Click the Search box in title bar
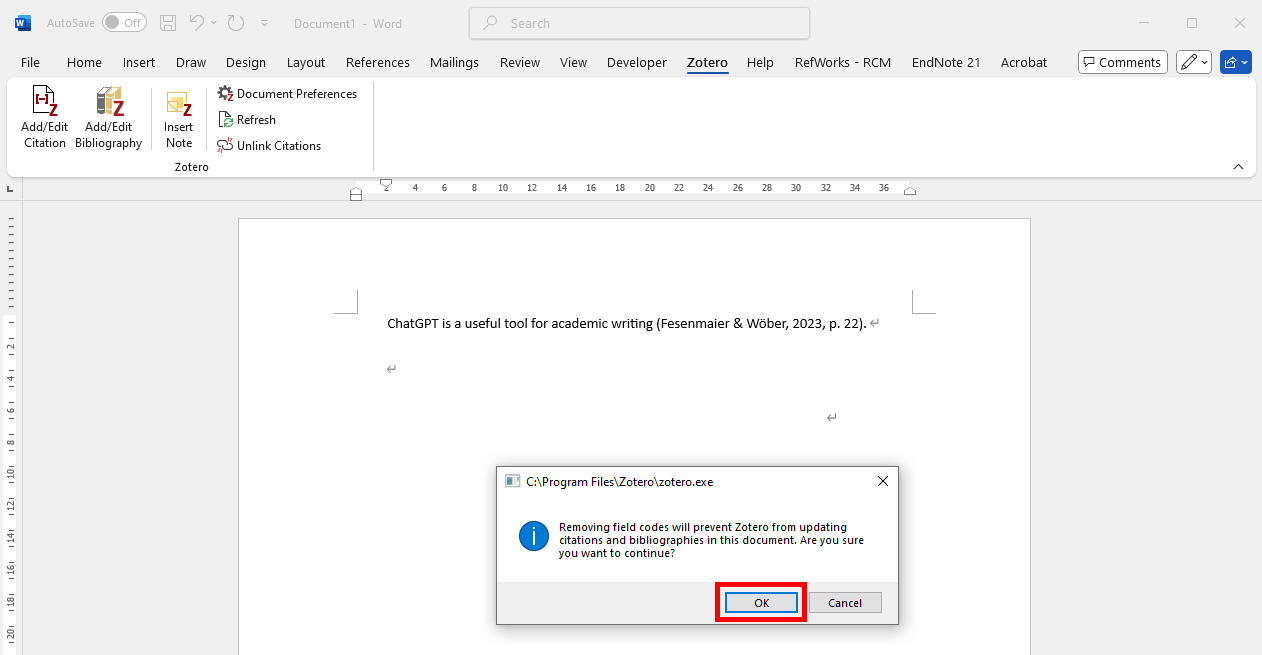The image size is (1262, 655). tap(639, 23)
